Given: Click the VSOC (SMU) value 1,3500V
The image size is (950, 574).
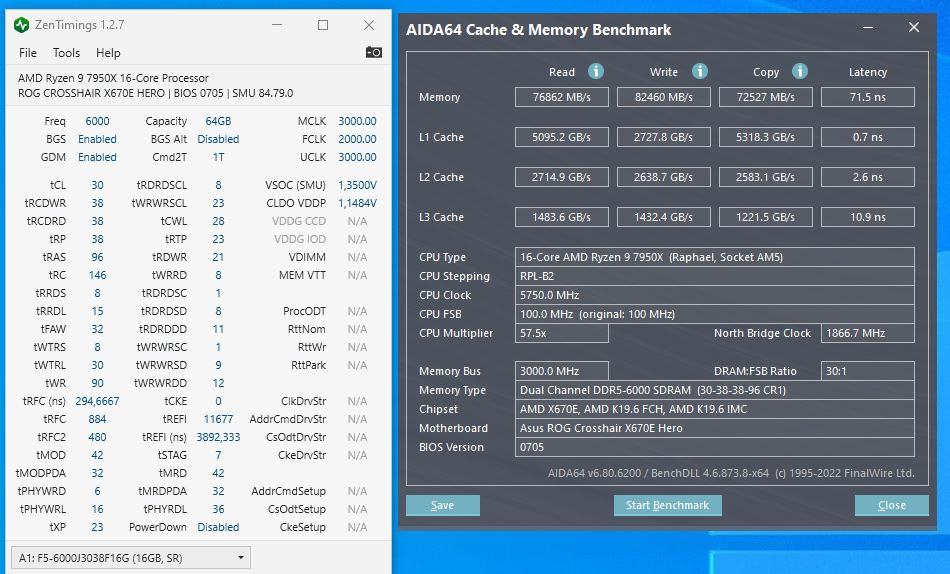Looking at the screenshot, I should point(357,185).
